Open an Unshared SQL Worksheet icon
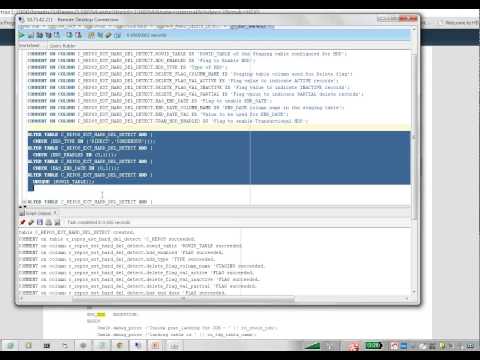Viewport: 480px width, 360px height. click(x=91, y=35)
